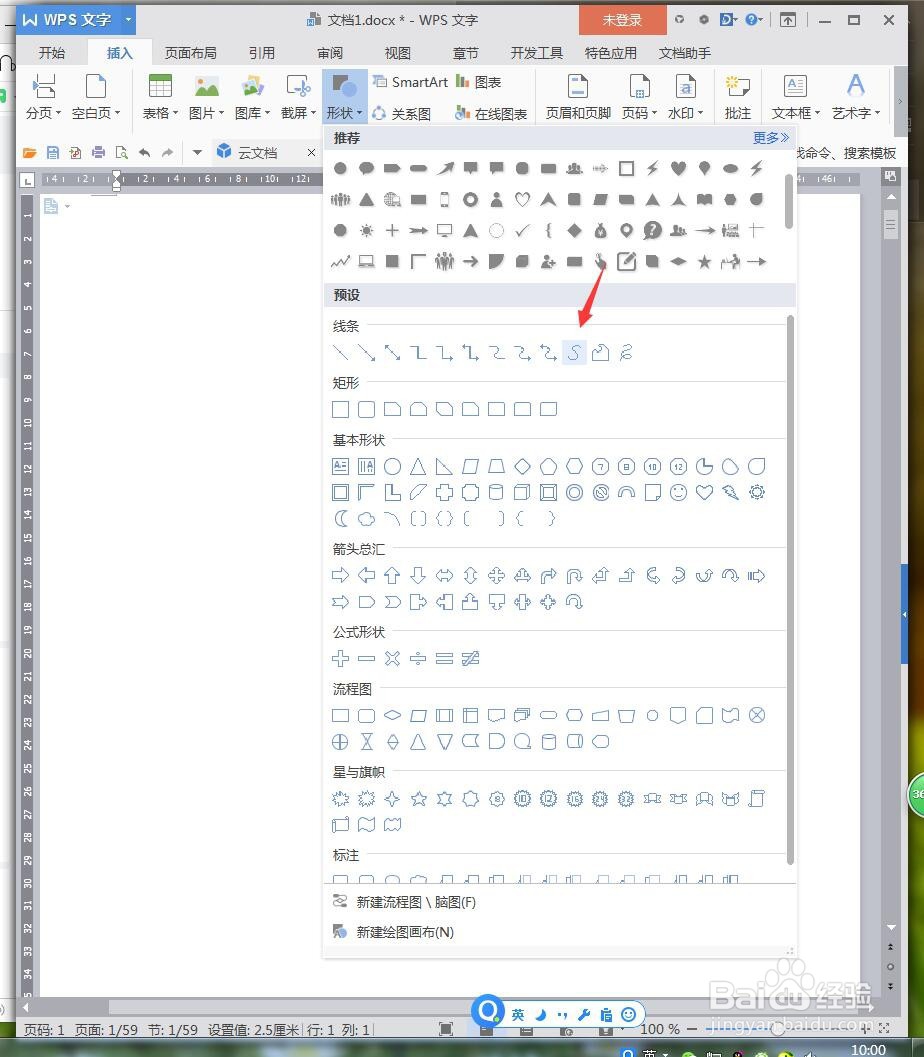Expand the blank page (空白页) dropdown
This screenshot has width=924, height=1057.
click(96, 98)
